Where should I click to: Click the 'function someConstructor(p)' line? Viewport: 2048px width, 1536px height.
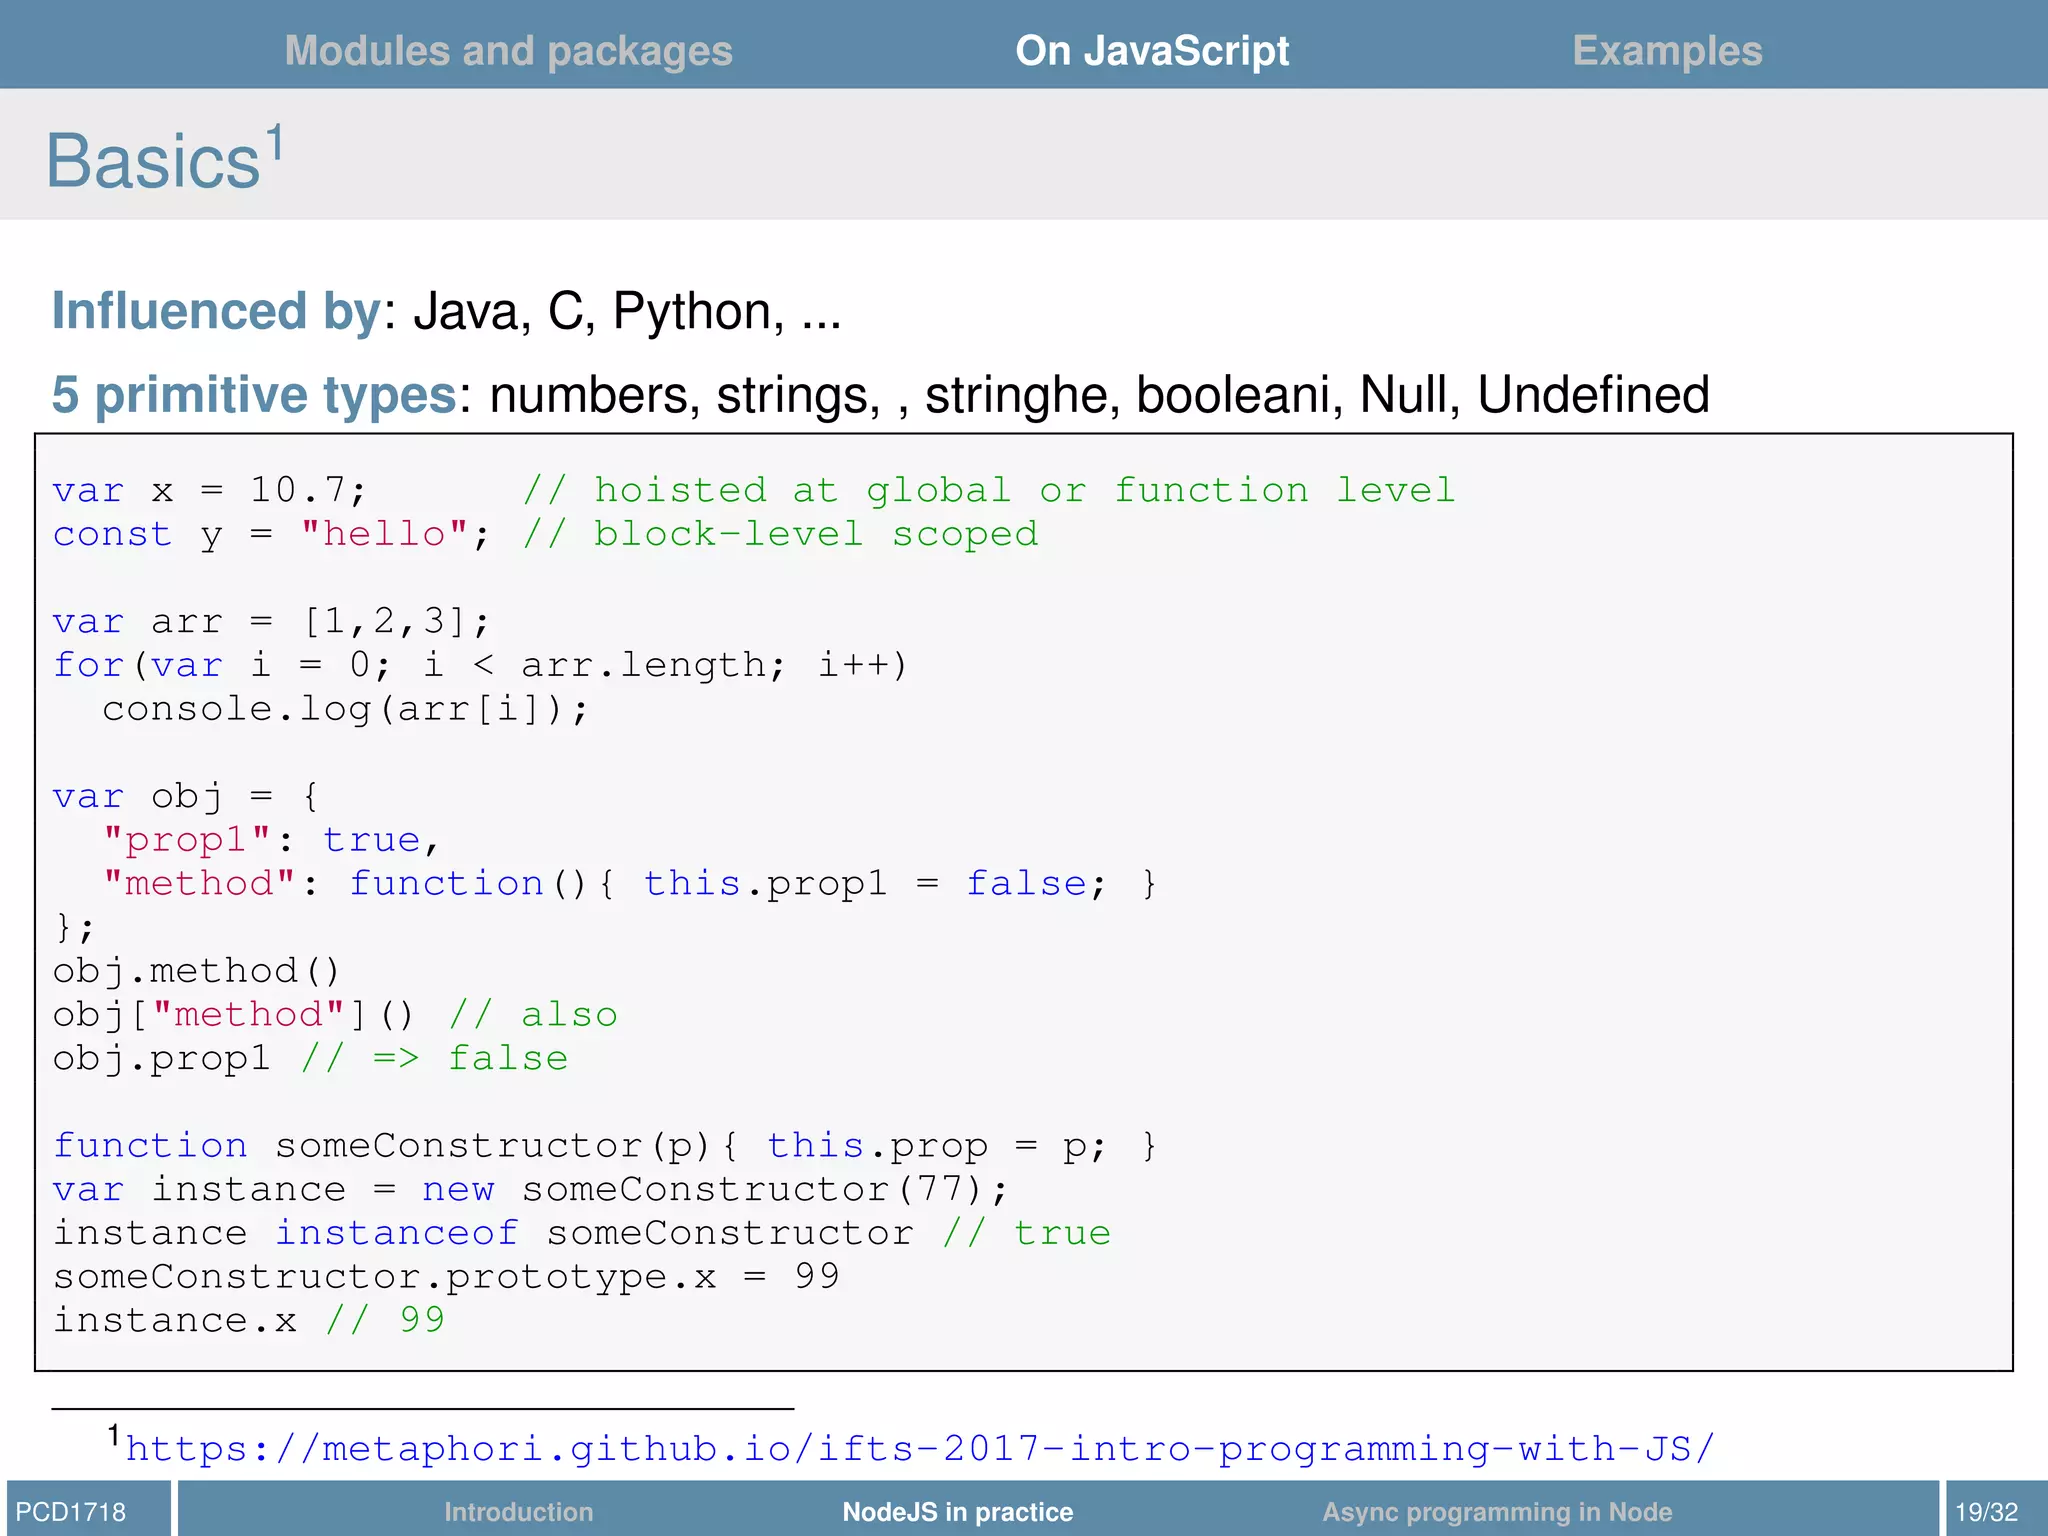pyautogui.click(x=605, y=1146)
